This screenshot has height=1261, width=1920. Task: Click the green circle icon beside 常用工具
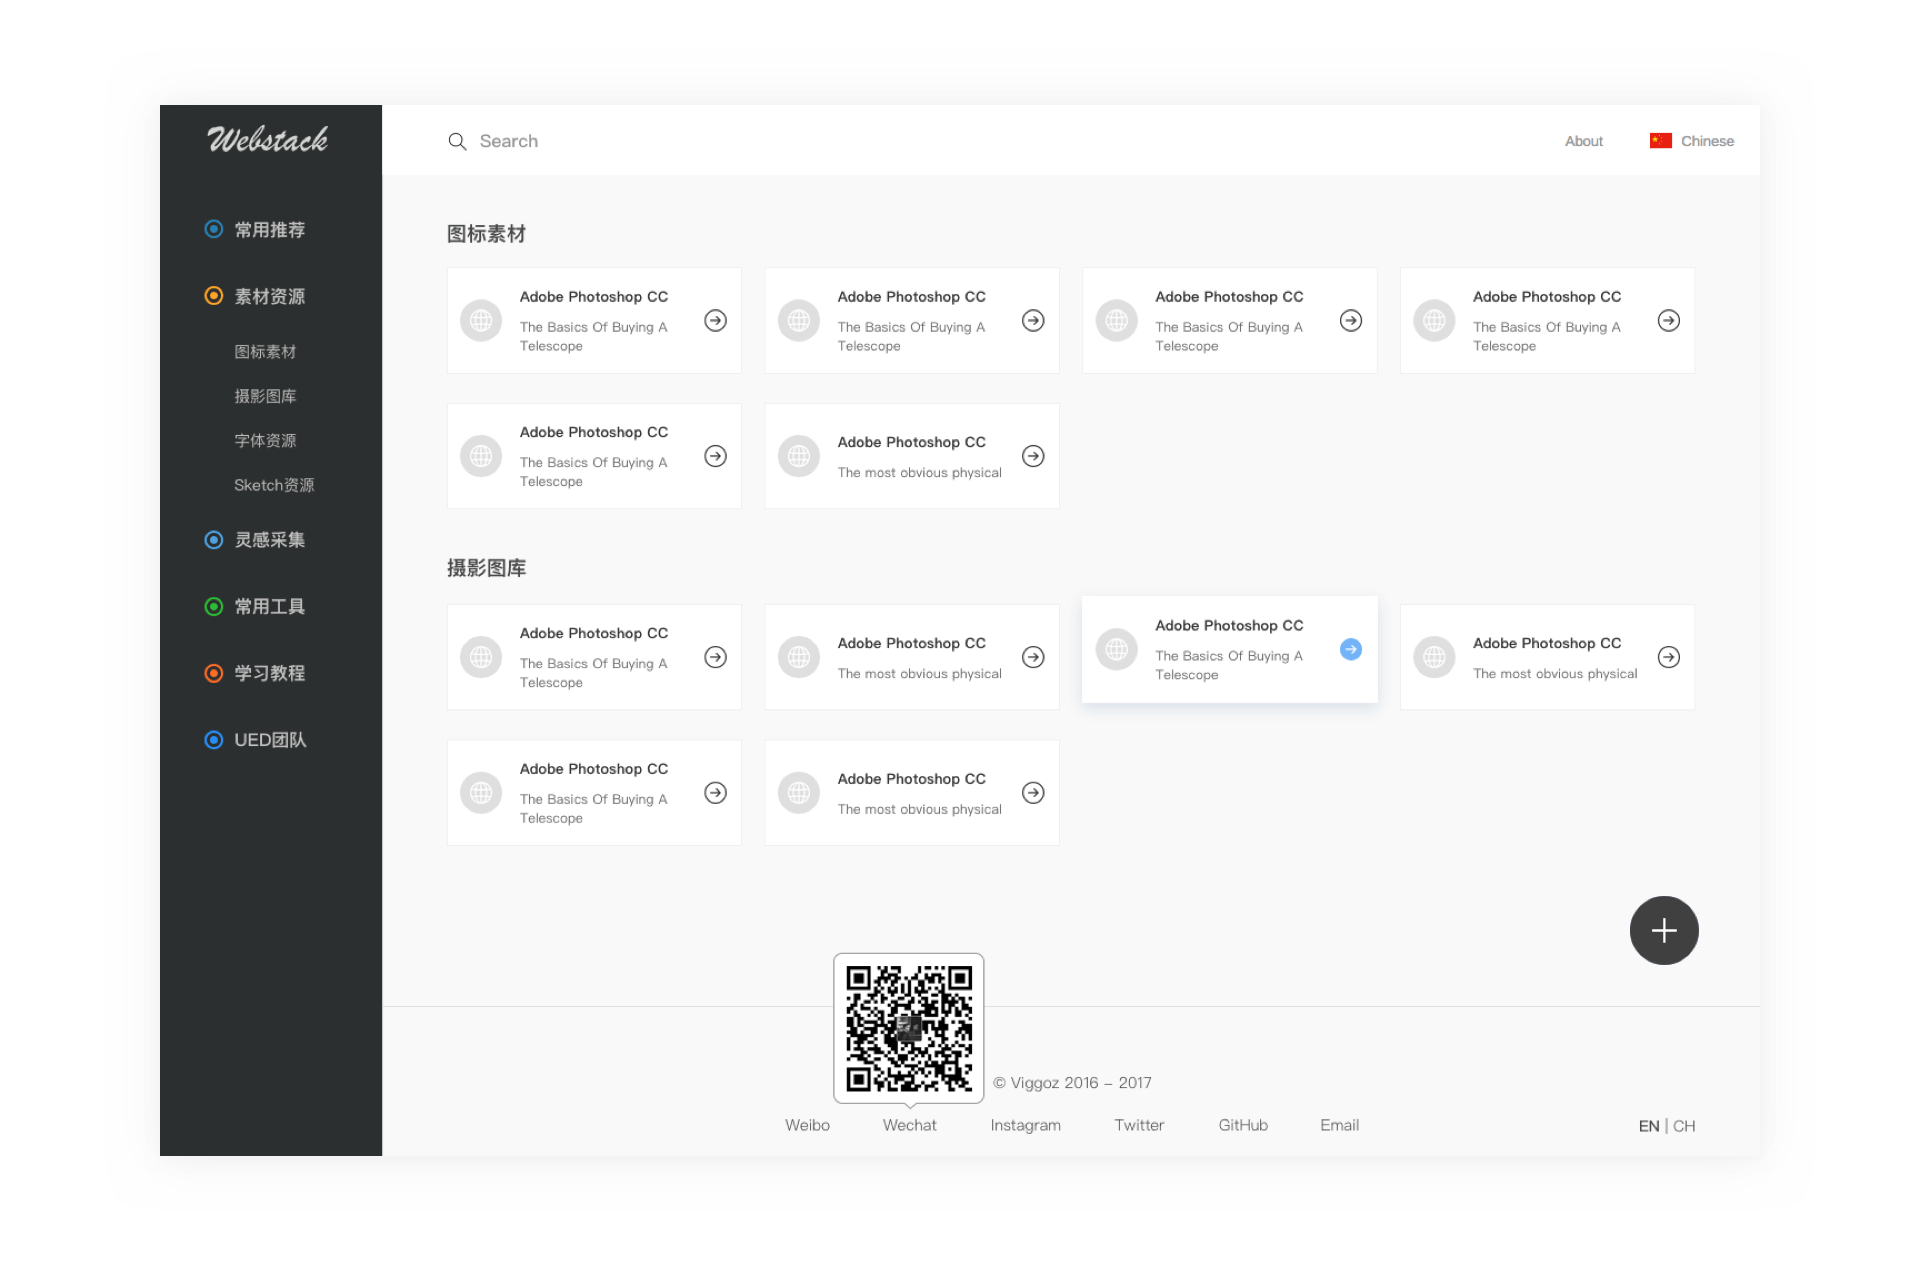[213, 606]
